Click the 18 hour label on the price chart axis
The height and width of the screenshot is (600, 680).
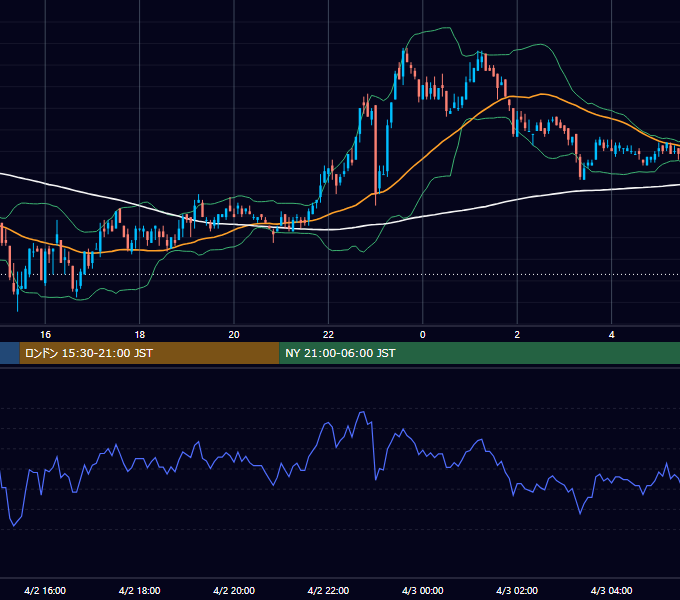tap(140, 335)
